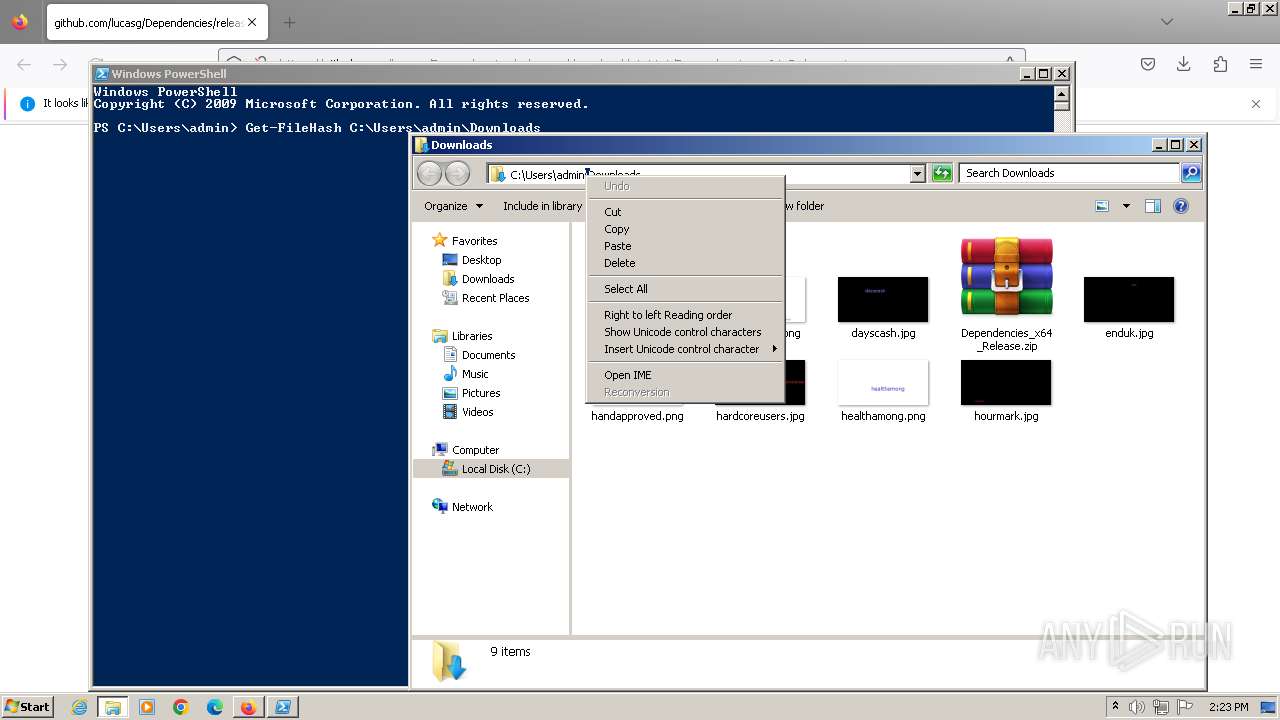1280x720 pixels.
Task: Select the Dependencies_x64_Release.zip archive icon
Action: [x=1006, y=278]
